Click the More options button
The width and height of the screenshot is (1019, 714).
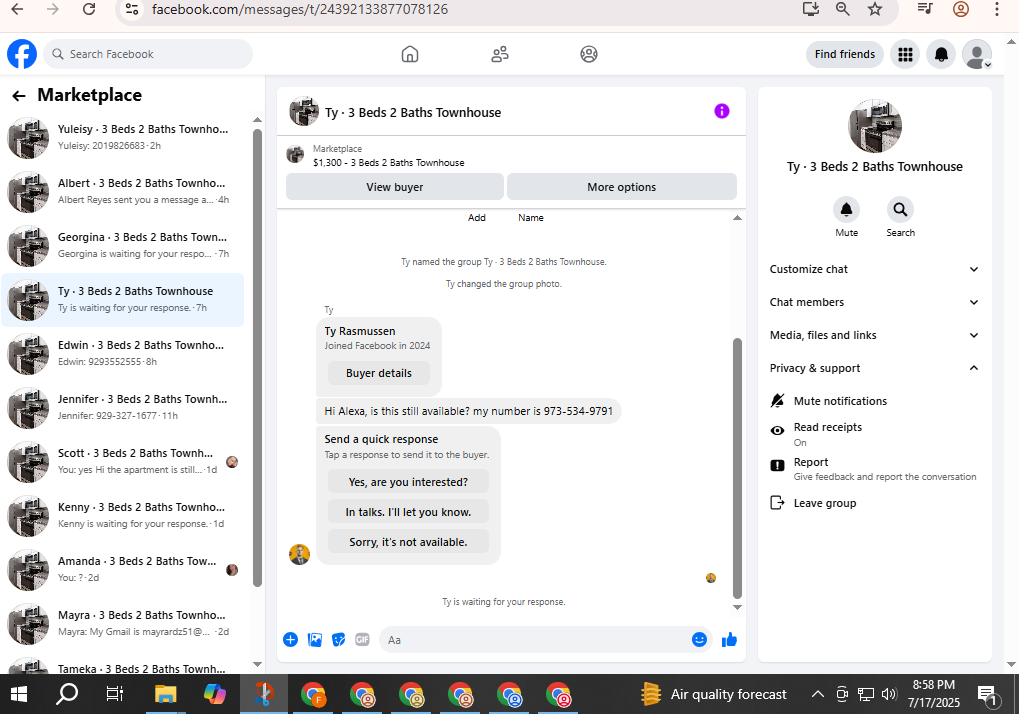(621, 187)
